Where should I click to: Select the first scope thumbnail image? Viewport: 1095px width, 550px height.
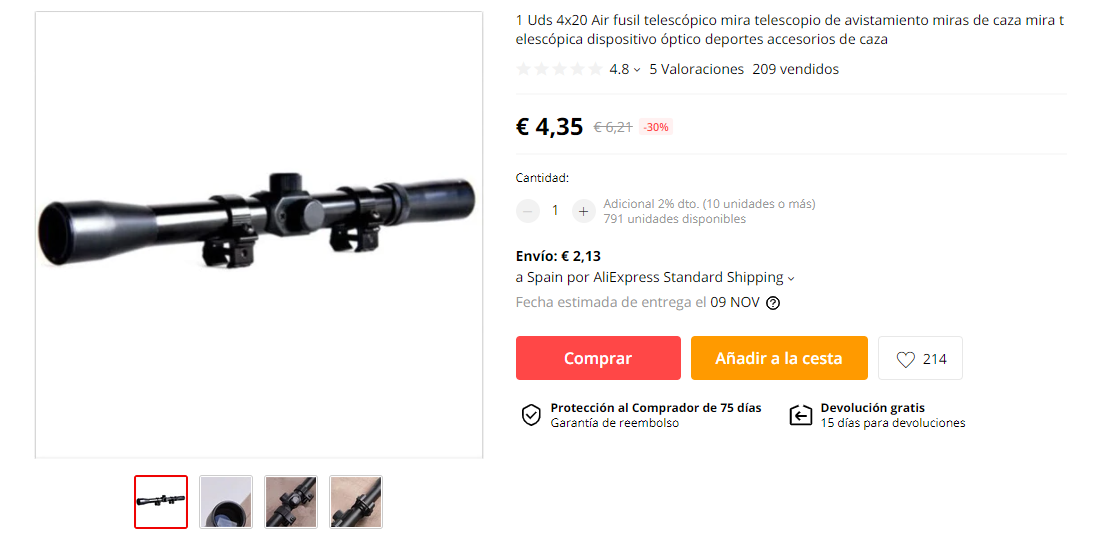pos(161,502)
